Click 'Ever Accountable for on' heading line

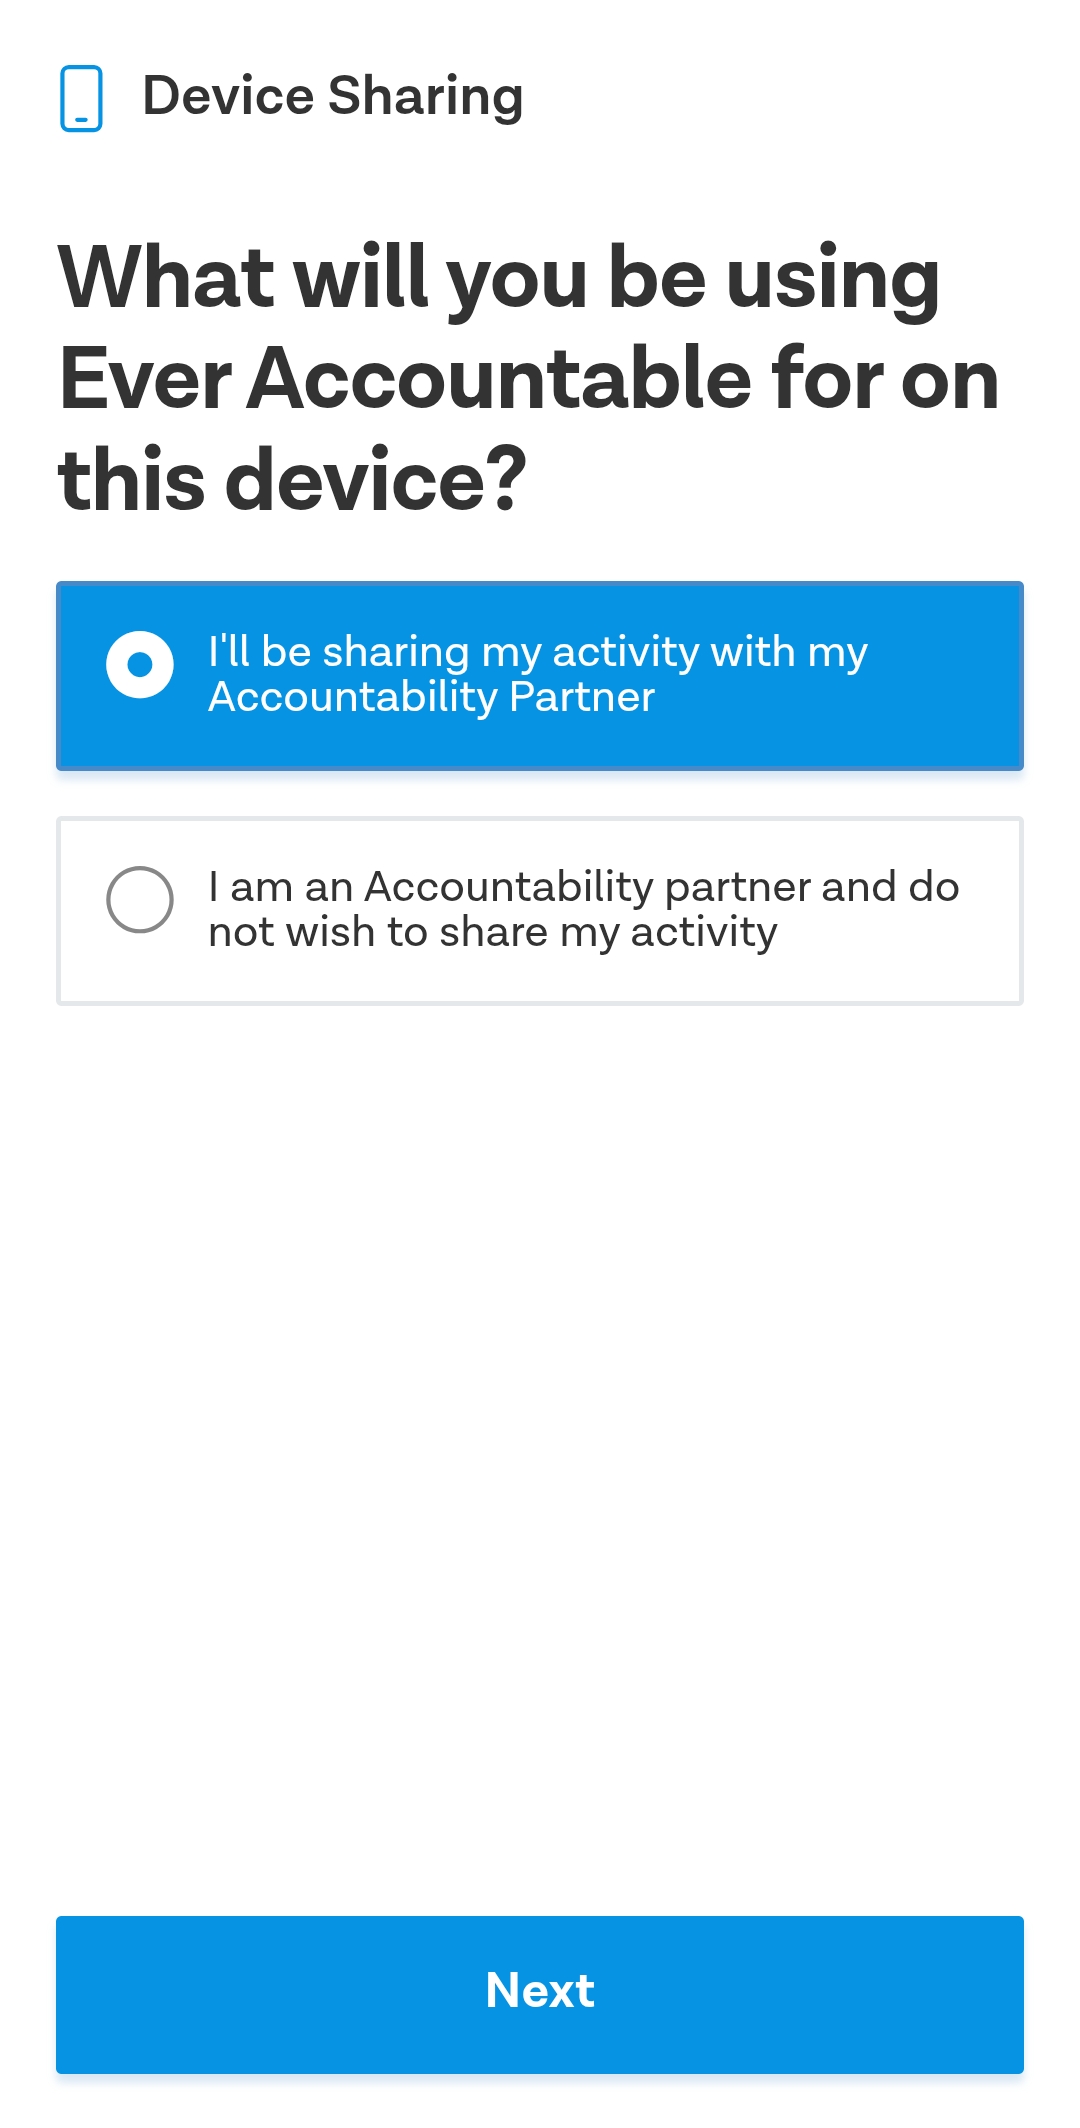pyautogui.click(x=529, y=379)
